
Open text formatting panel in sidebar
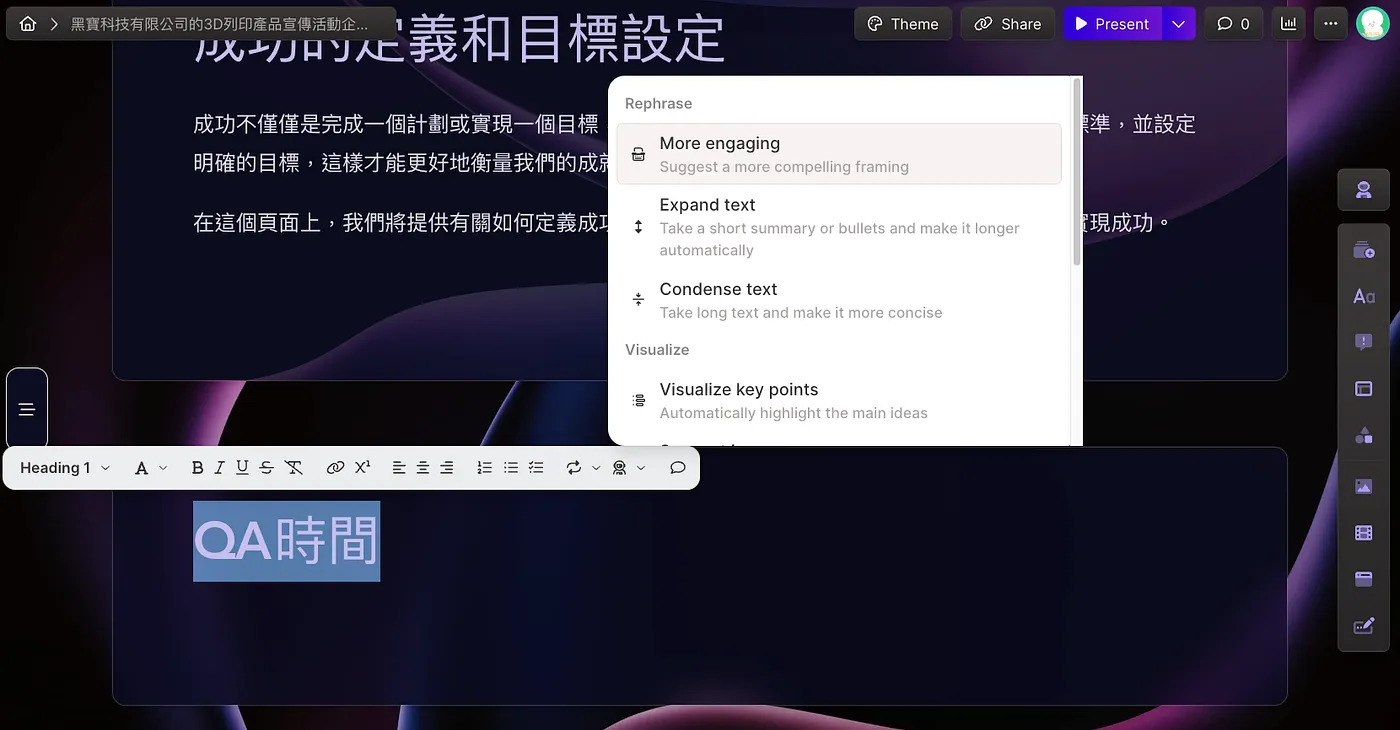(x=1364, y=296)
